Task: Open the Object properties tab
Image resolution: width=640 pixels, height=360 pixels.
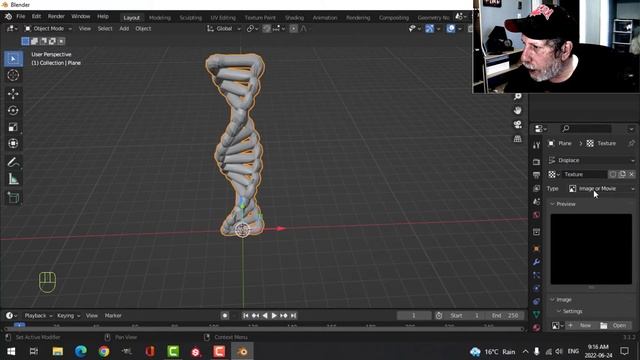Action: coord(536,249)
